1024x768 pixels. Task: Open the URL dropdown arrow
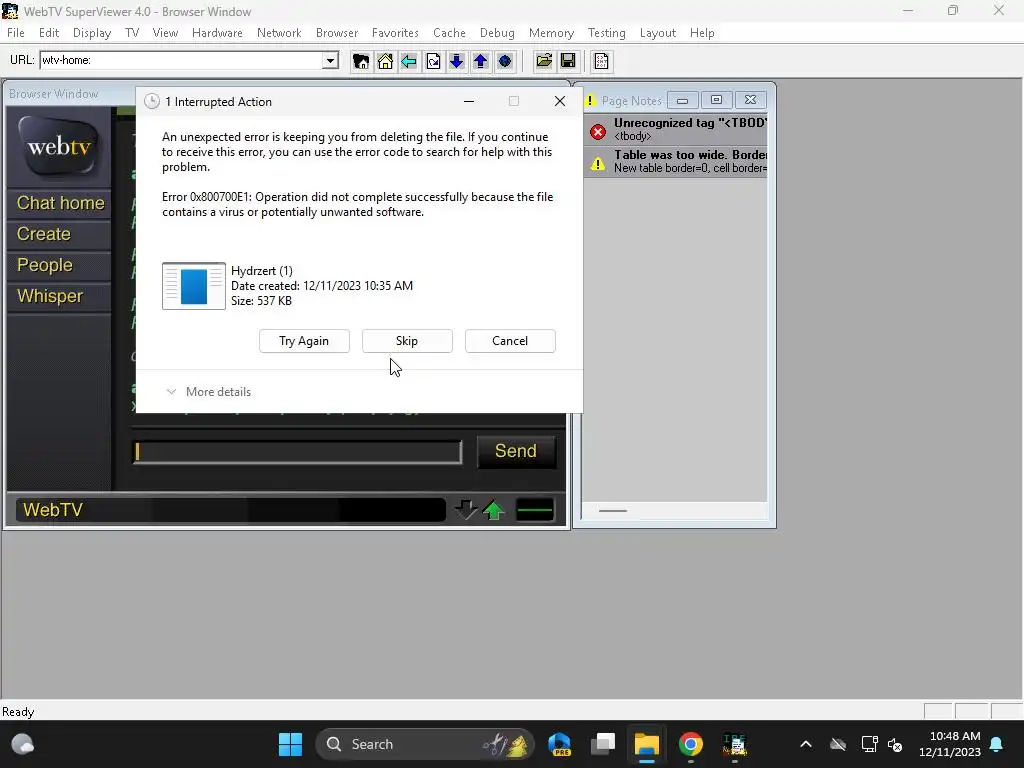point(330,60)
